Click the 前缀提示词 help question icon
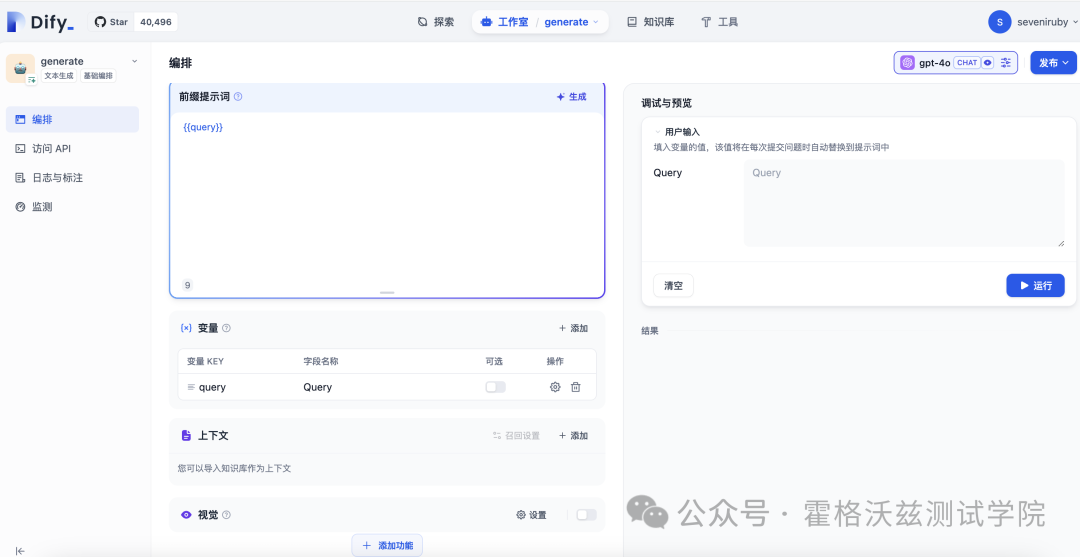Viewport: 1080px width, 557px height. [x=238, y=97]
